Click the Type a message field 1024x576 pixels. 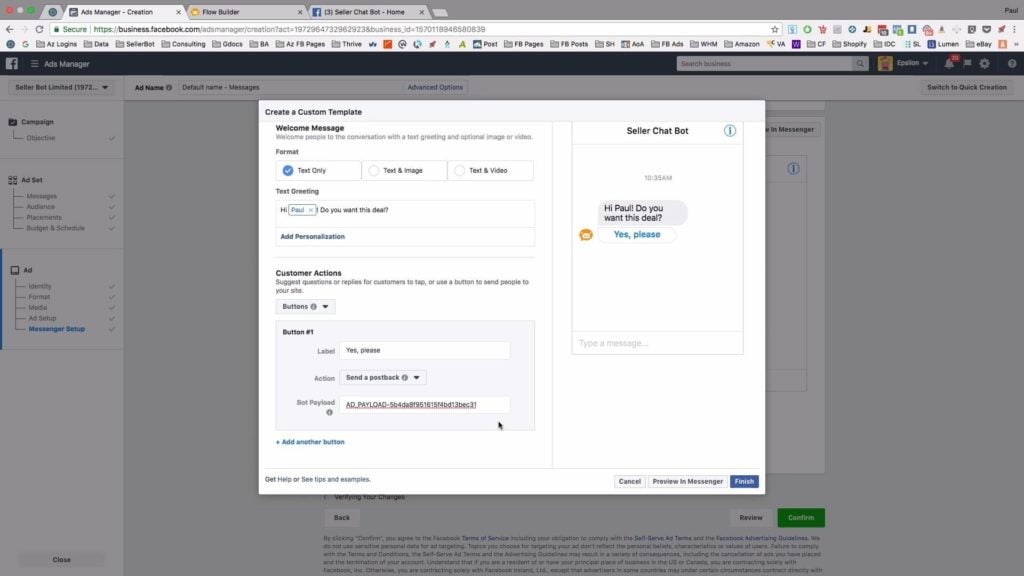(x=657, y=343)
